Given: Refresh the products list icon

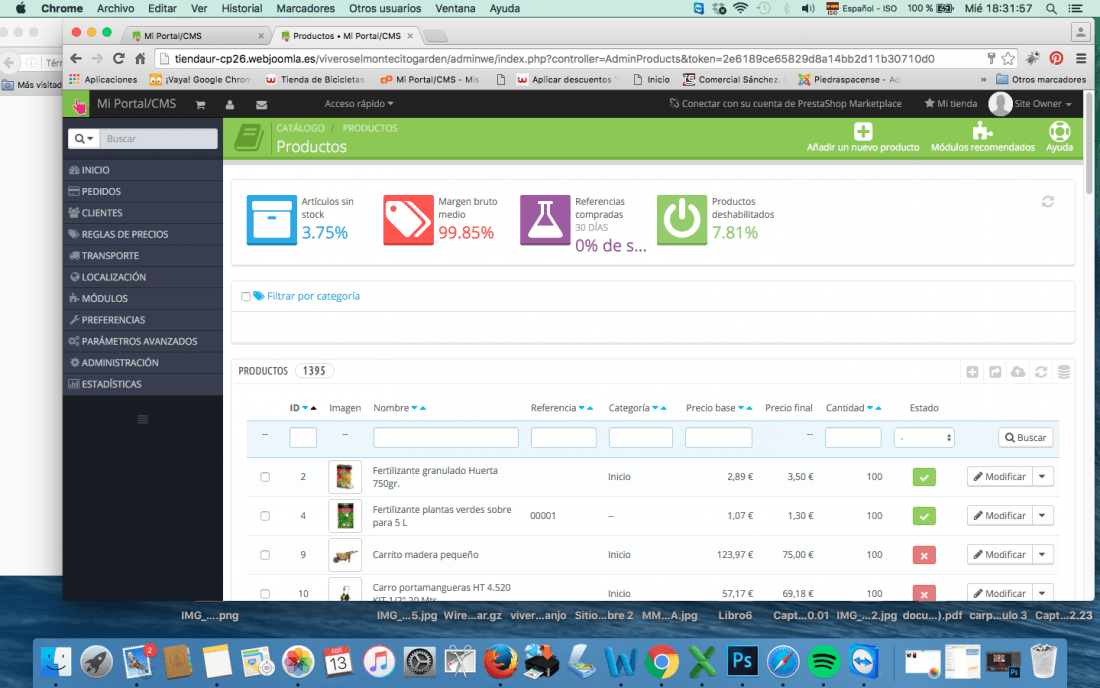Looking at the screenshot, I should click(1041, 372).
